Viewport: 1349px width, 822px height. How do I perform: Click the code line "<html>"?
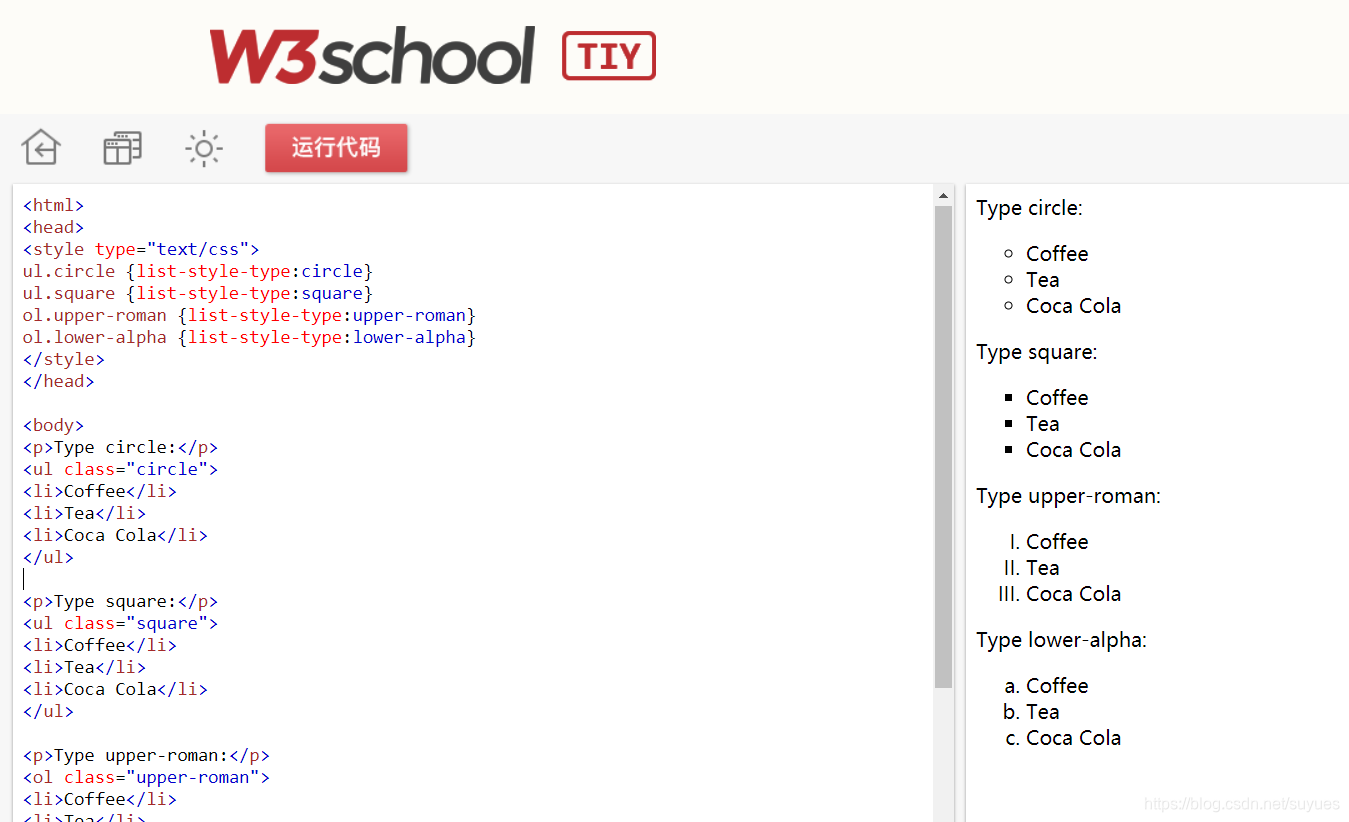click(x=54, y=205)
